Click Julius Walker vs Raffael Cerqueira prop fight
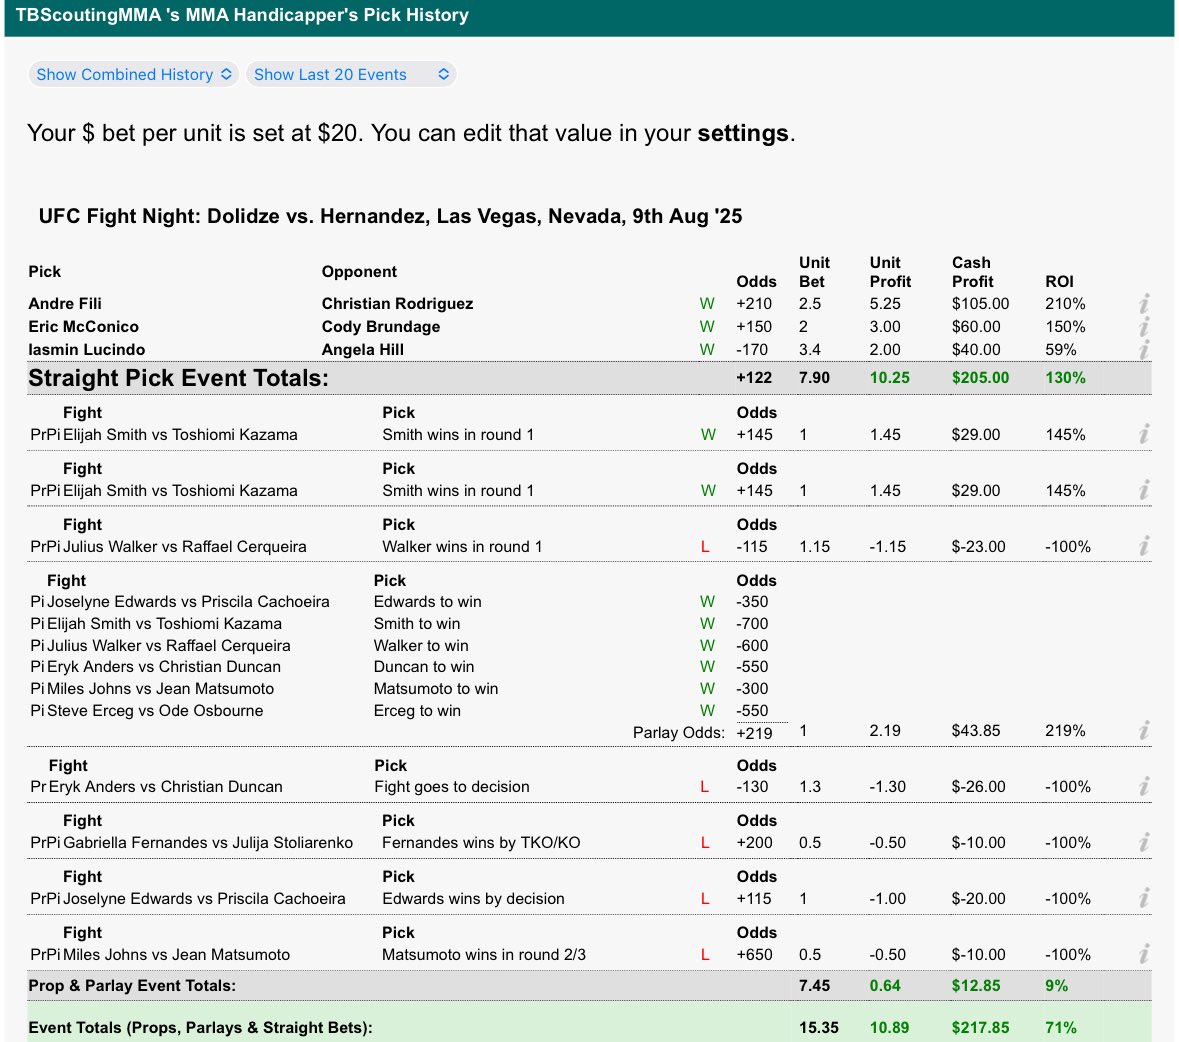The width and height of the screenshot is (1179, 1042). [184, 547]
